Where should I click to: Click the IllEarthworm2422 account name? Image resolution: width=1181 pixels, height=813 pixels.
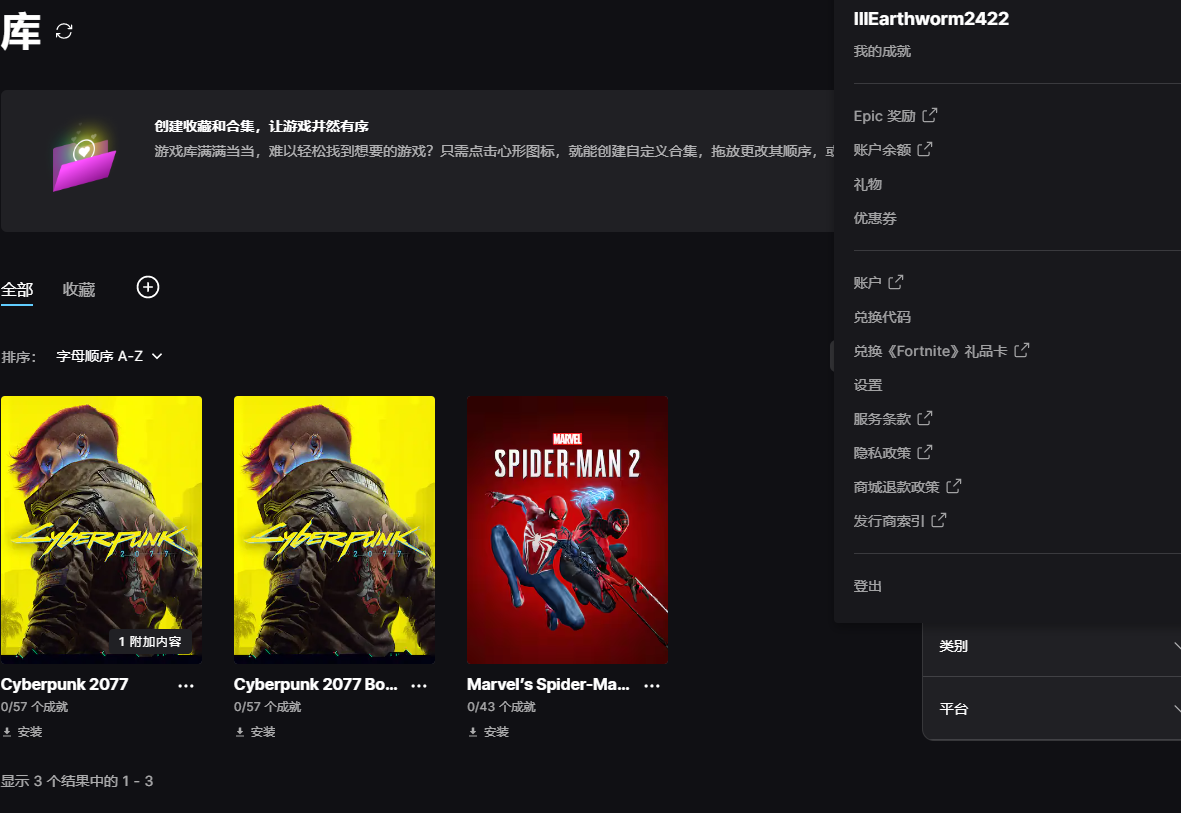931,19
